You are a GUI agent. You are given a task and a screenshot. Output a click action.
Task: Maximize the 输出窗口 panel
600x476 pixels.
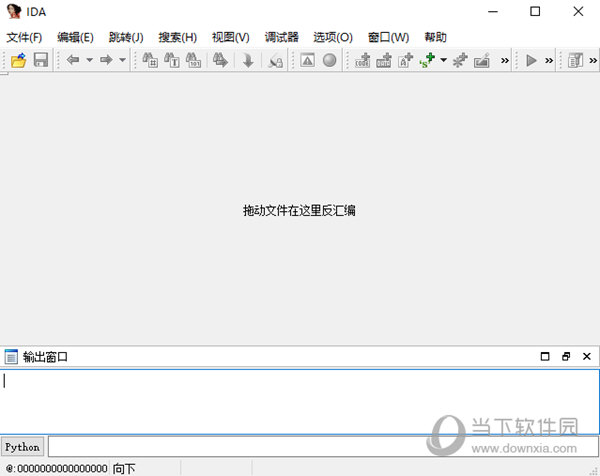pyautogui.click(x=545, y=357)
